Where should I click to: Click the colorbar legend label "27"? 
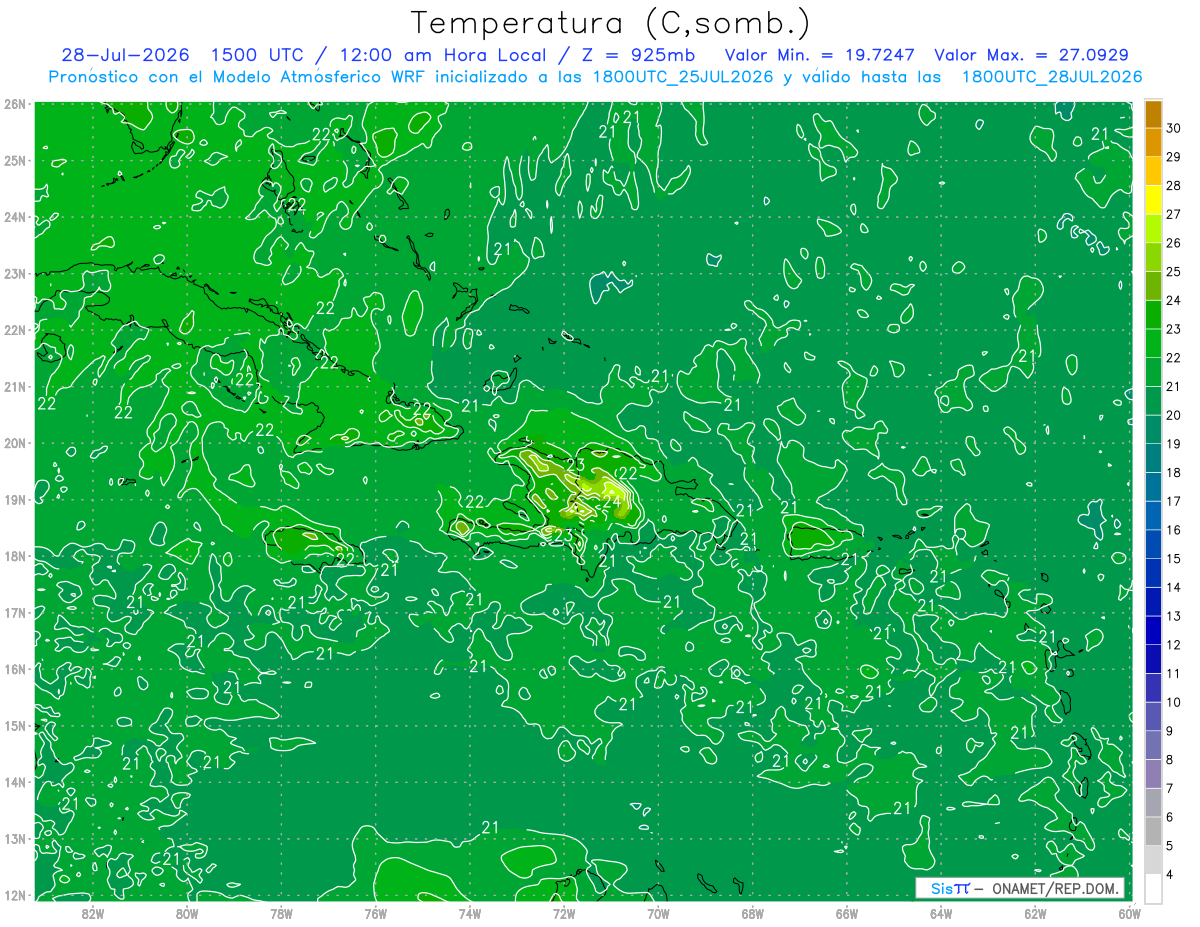coord(1173,214)
